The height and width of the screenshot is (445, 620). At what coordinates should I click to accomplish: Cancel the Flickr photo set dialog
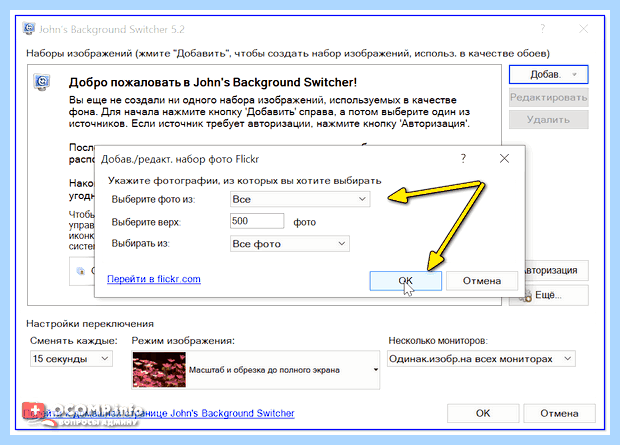[482, 281]
